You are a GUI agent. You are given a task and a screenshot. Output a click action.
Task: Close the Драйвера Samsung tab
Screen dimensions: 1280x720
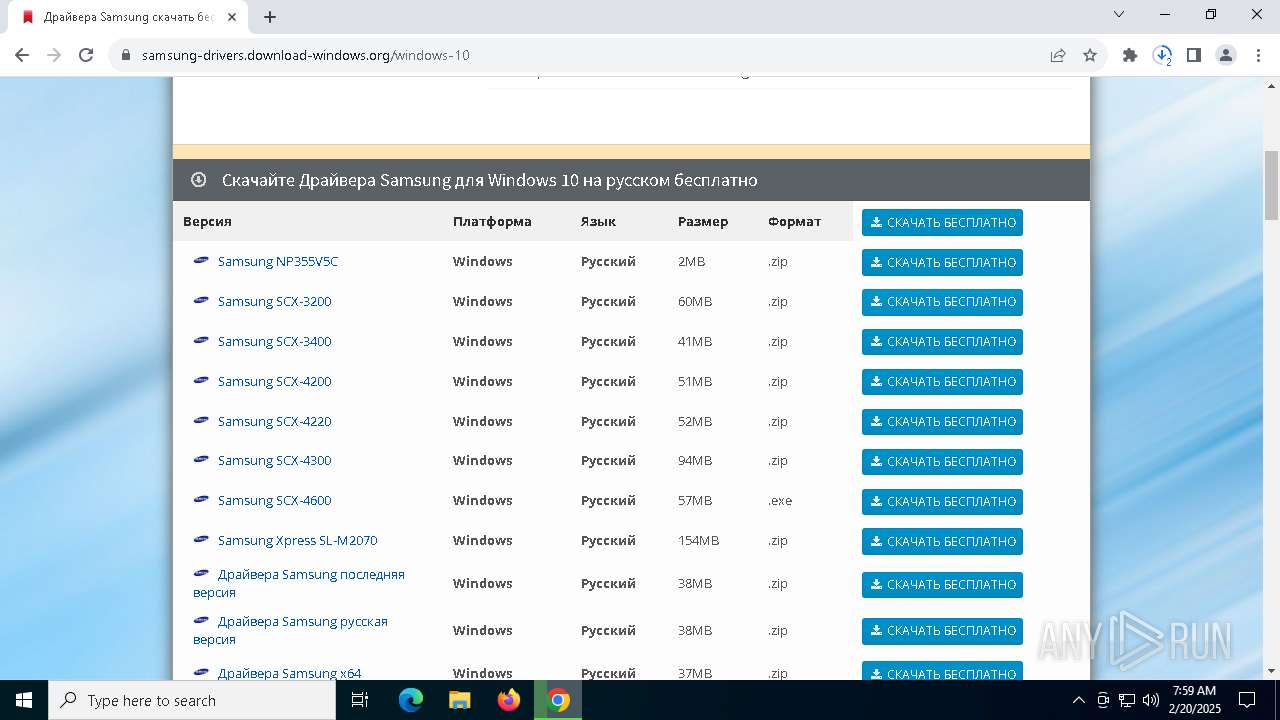pyautogui.click(x=232, y=17)
